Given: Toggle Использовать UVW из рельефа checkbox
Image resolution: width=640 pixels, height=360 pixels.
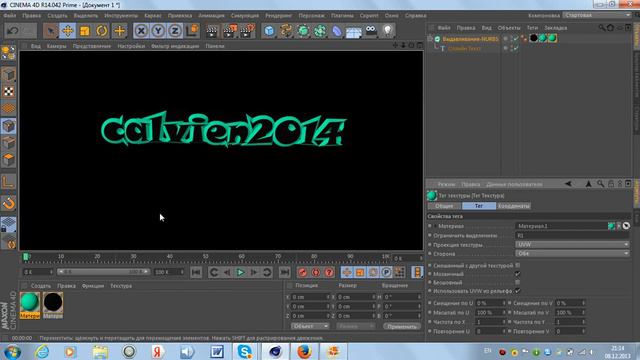Looking at the screenshot, I should point(518,291).
